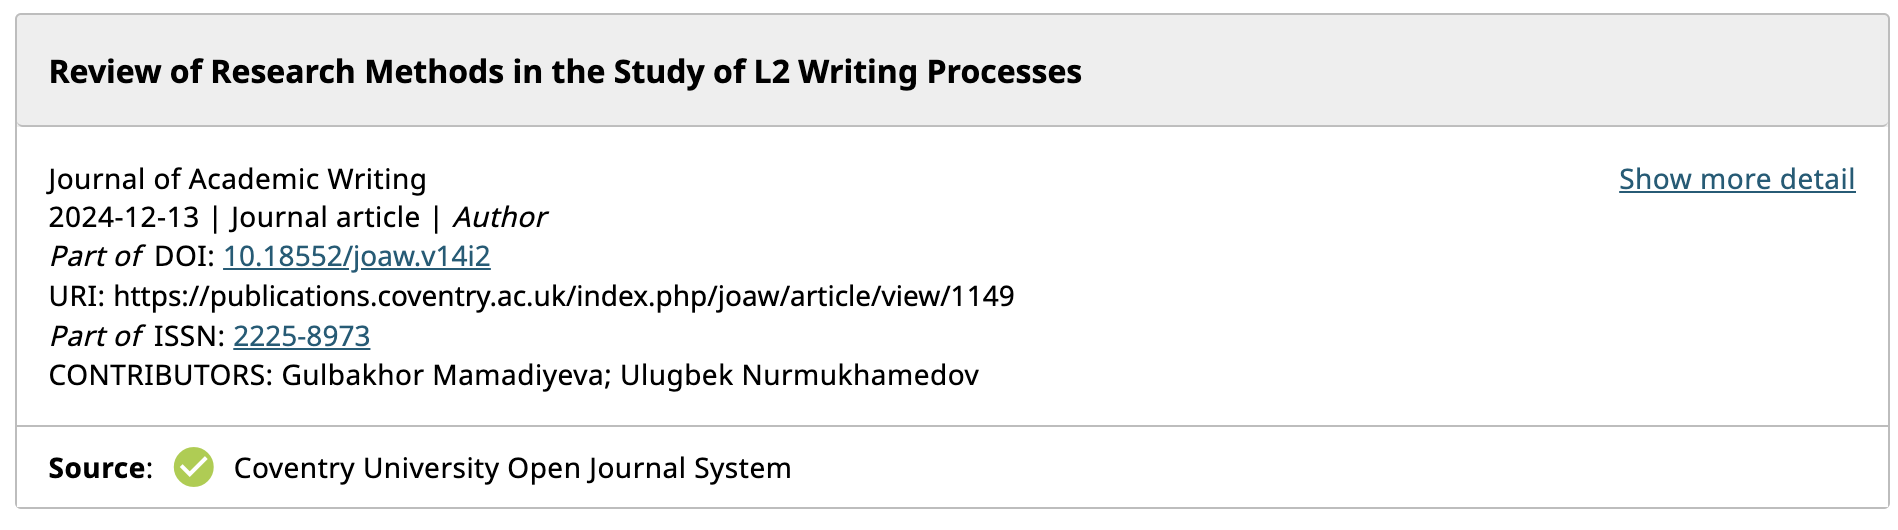Open the DOI link 10.18552/joaw.v14i2
The image size is (1898, 530).
click(x=356, y=256)
